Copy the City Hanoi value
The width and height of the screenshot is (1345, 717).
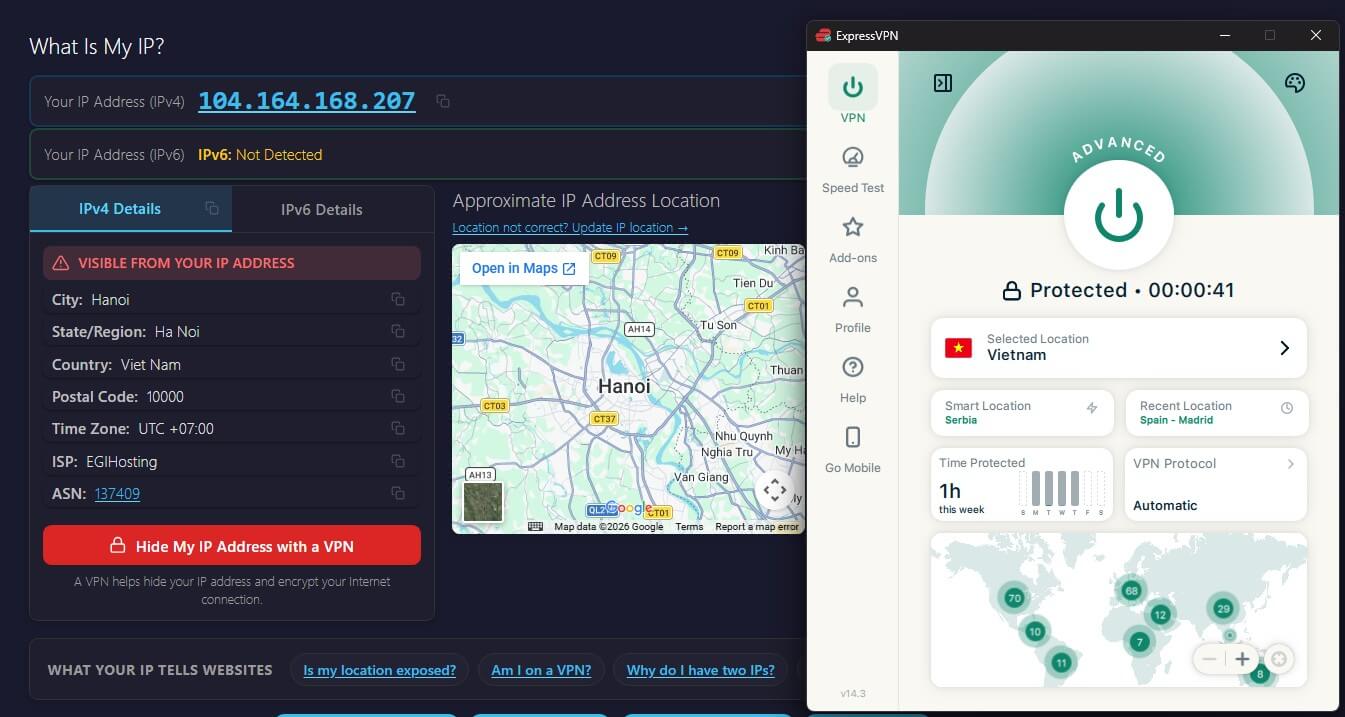point(398,299)
